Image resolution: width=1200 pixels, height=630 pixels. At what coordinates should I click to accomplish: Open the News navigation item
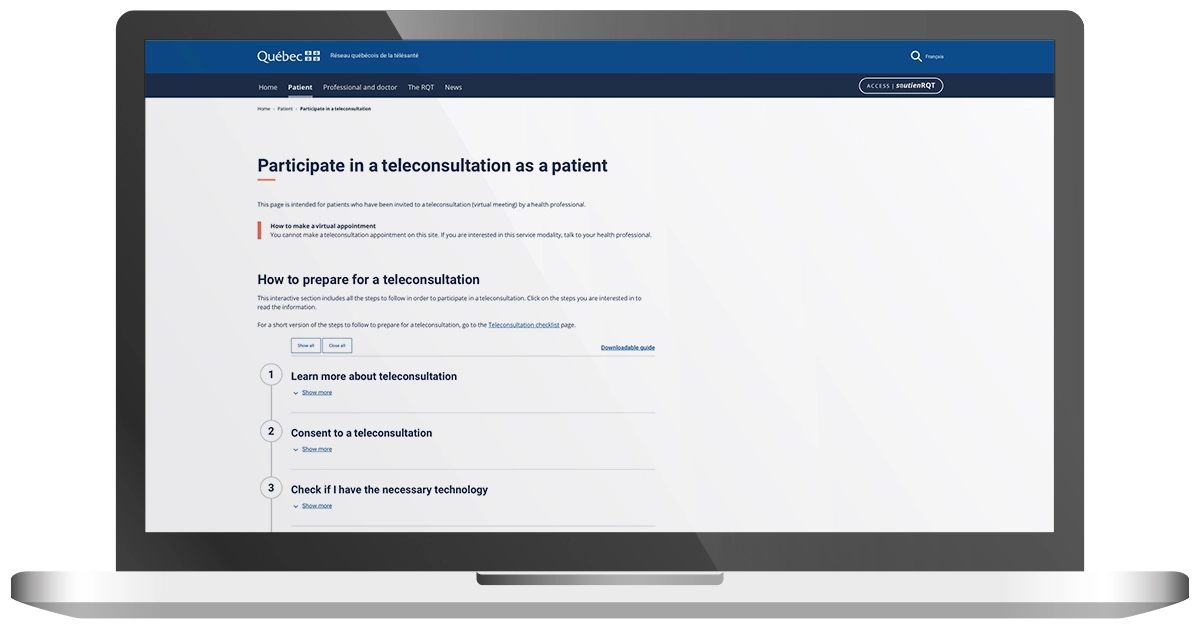click(x=453, y=87)
